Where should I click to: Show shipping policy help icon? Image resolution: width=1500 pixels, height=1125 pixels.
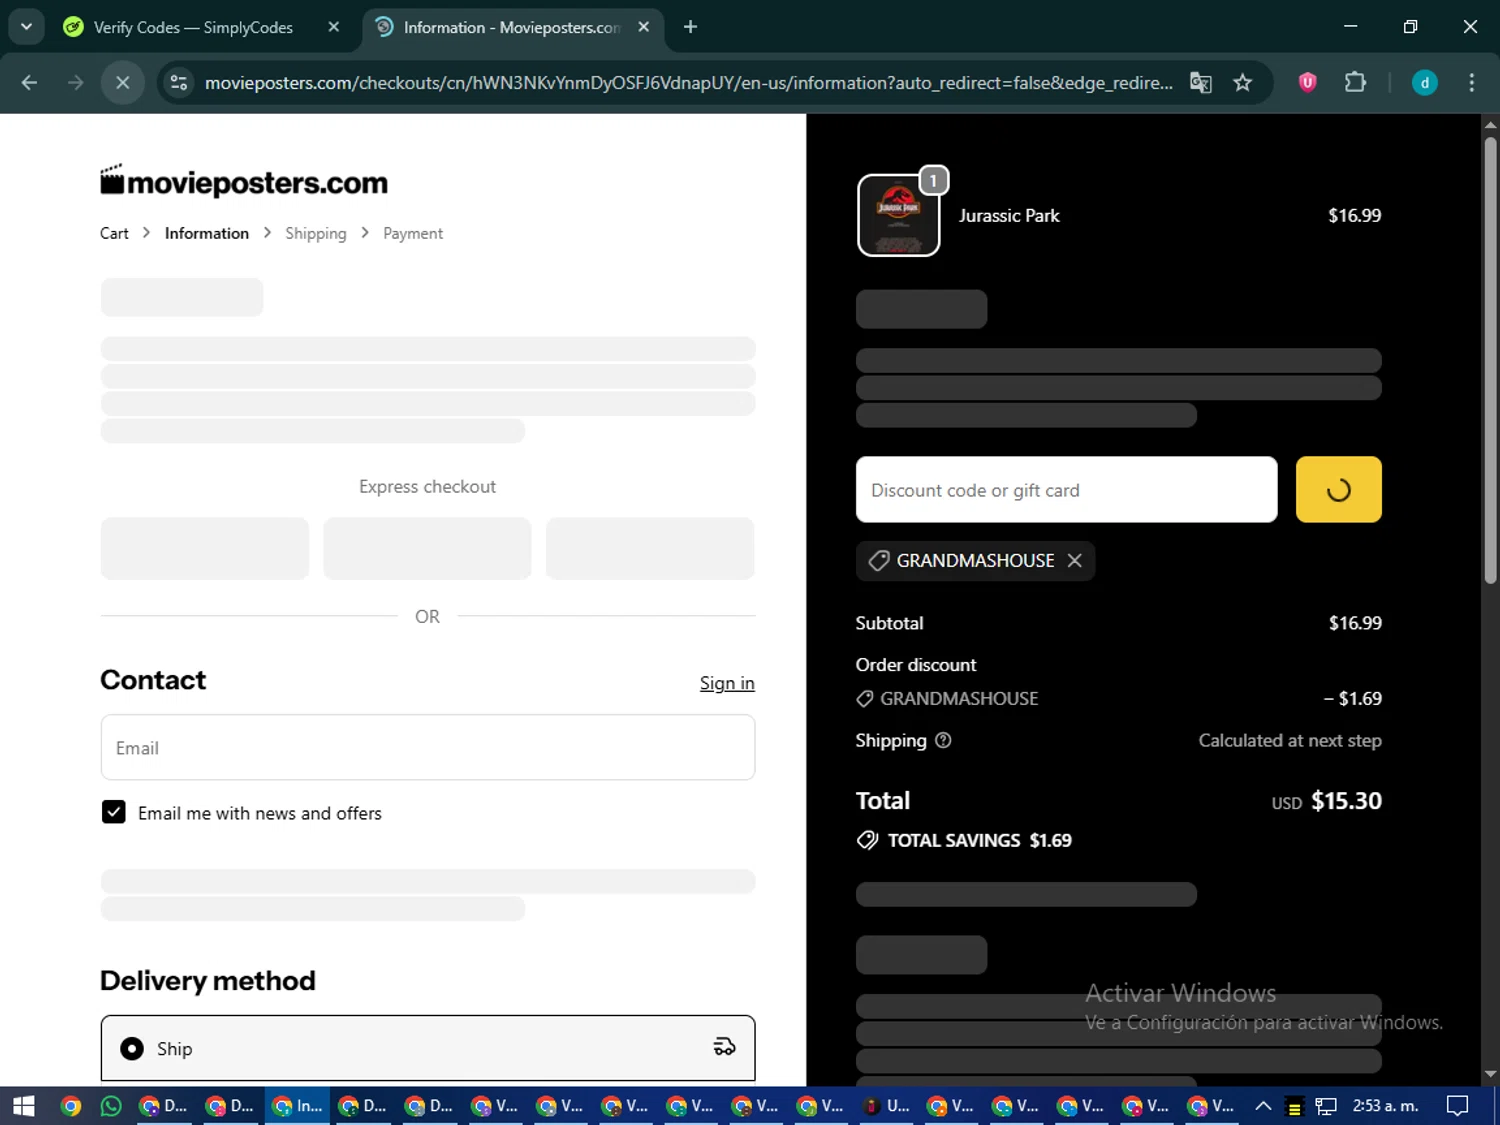(x=943, y=741)
